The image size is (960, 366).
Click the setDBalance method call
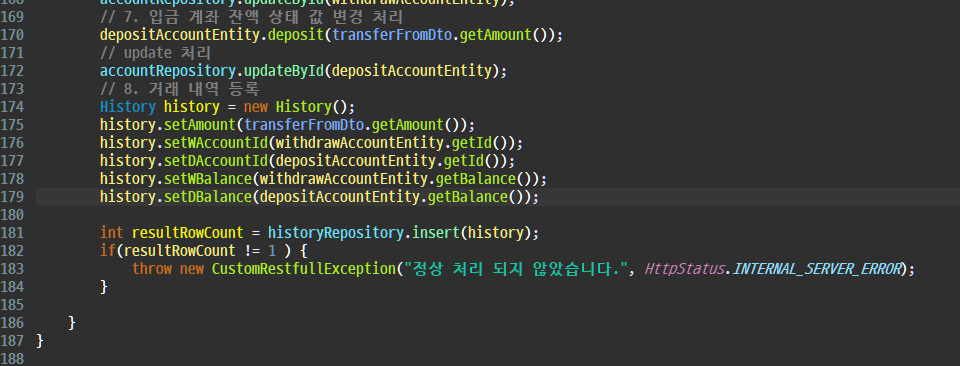pyautogui.click(x=208, y=197)
